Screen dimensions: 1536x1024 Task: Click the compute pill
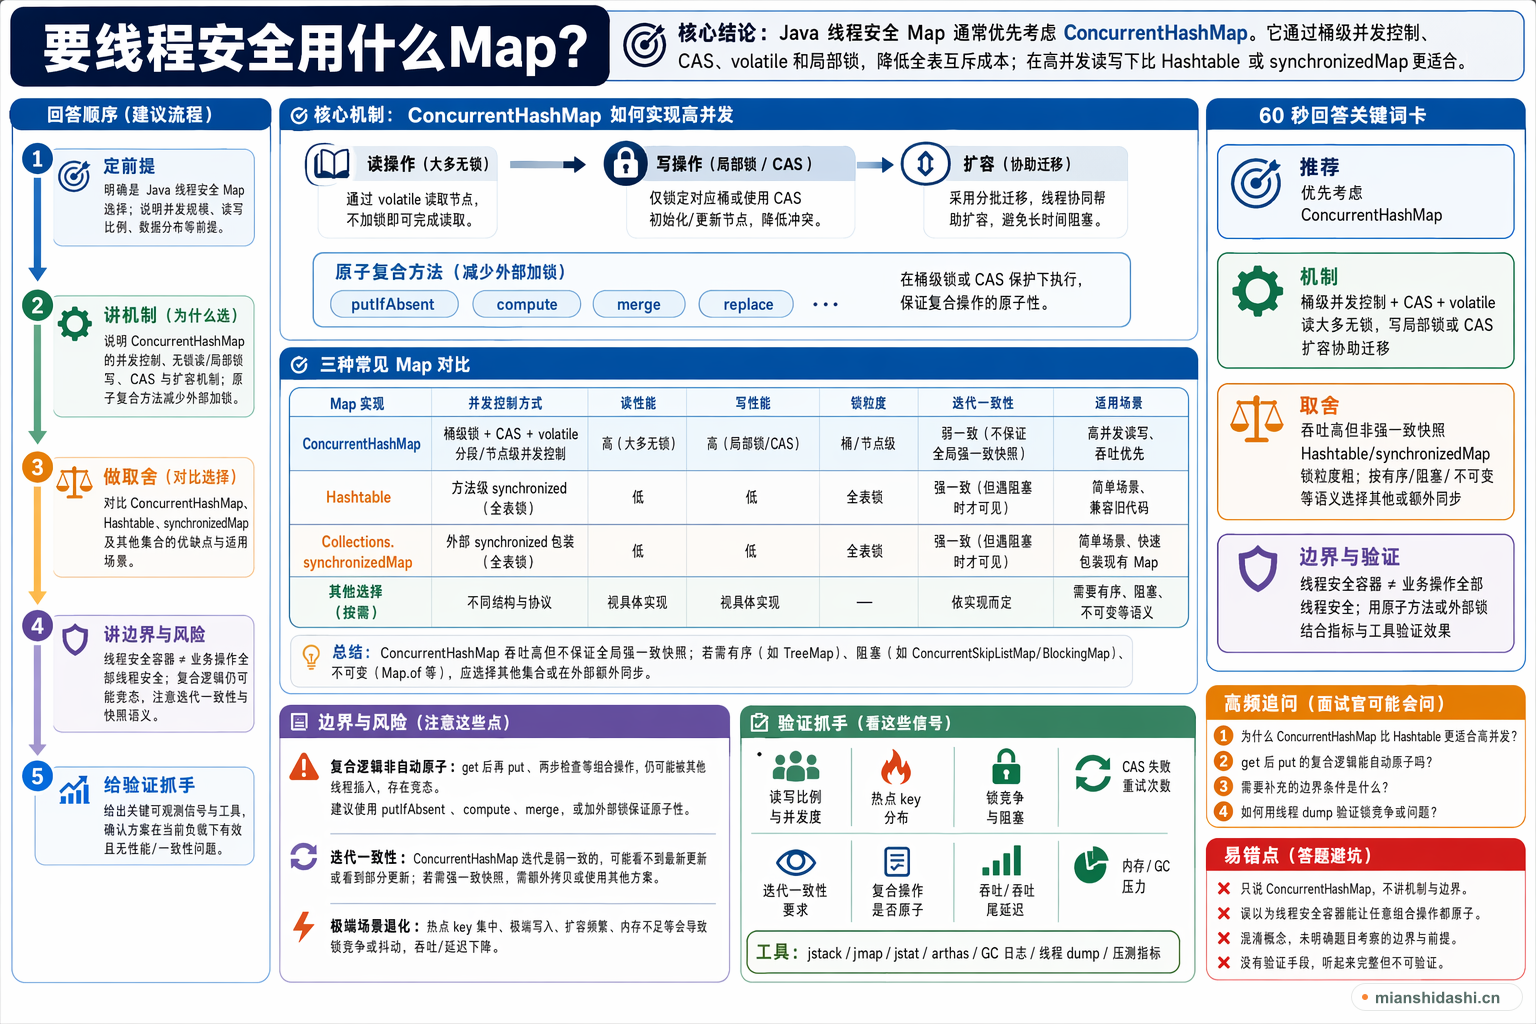[527, 304]
